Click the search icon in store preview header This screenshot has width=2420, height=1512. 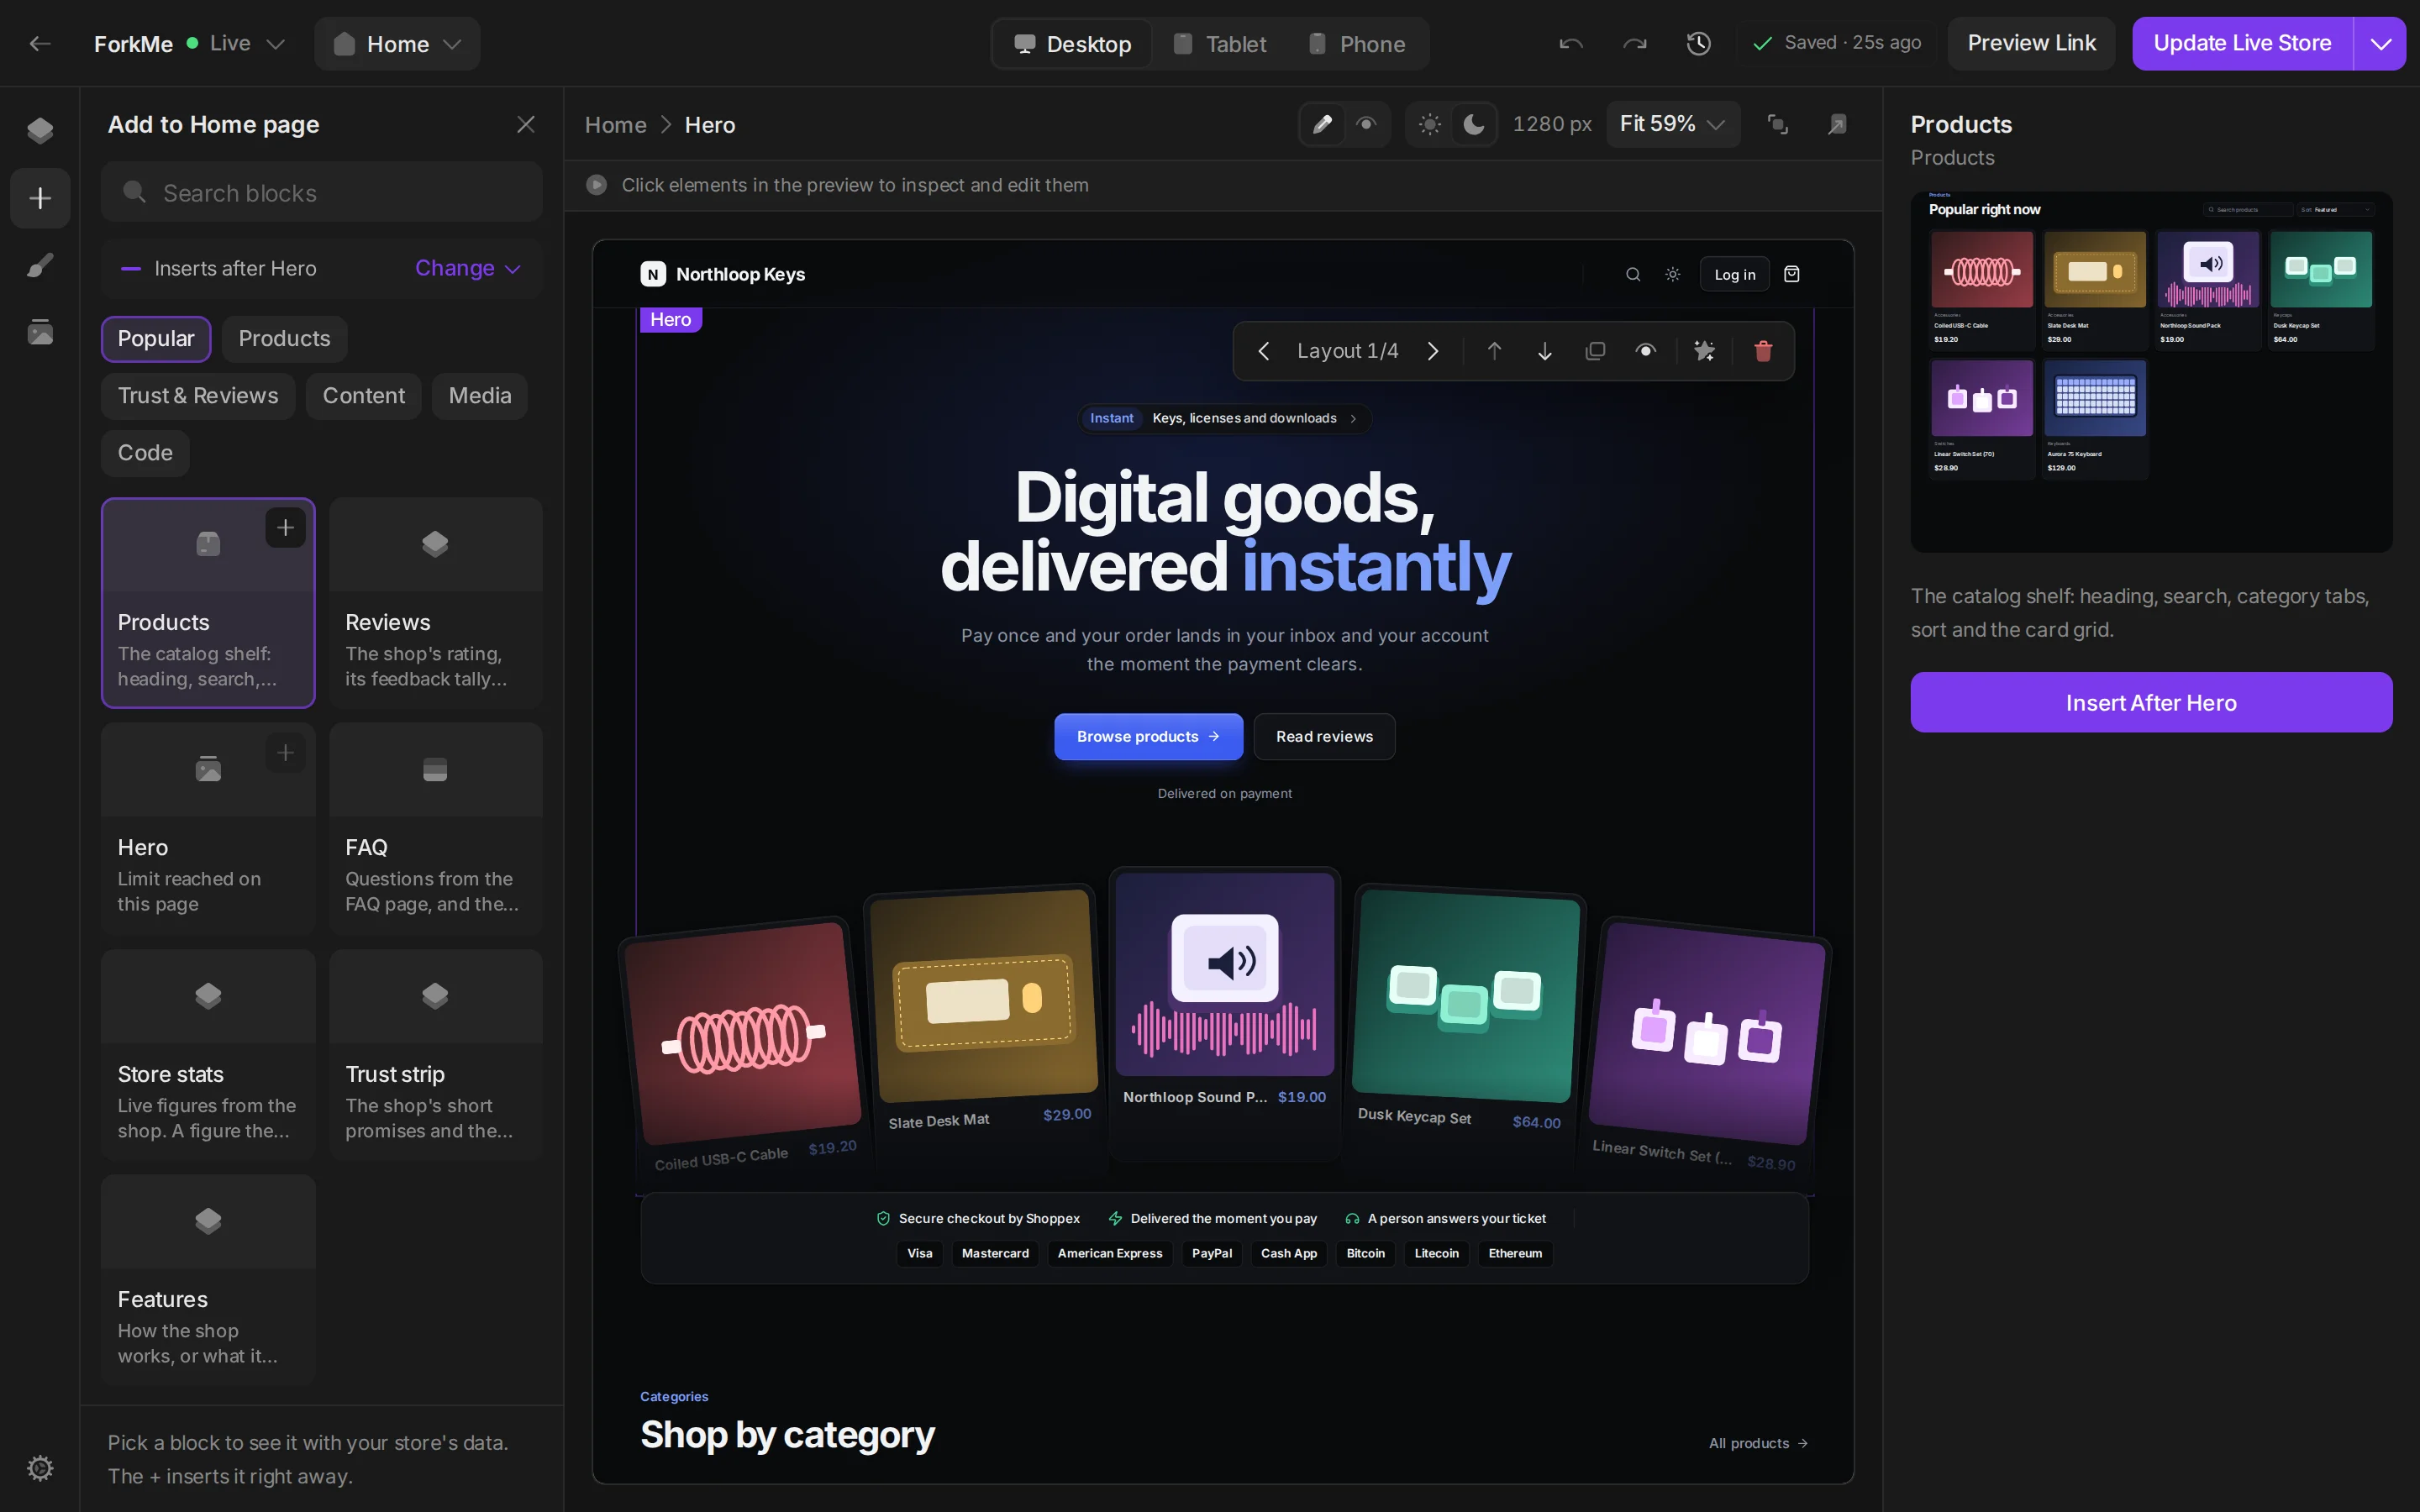click(x=1633, y=274)
